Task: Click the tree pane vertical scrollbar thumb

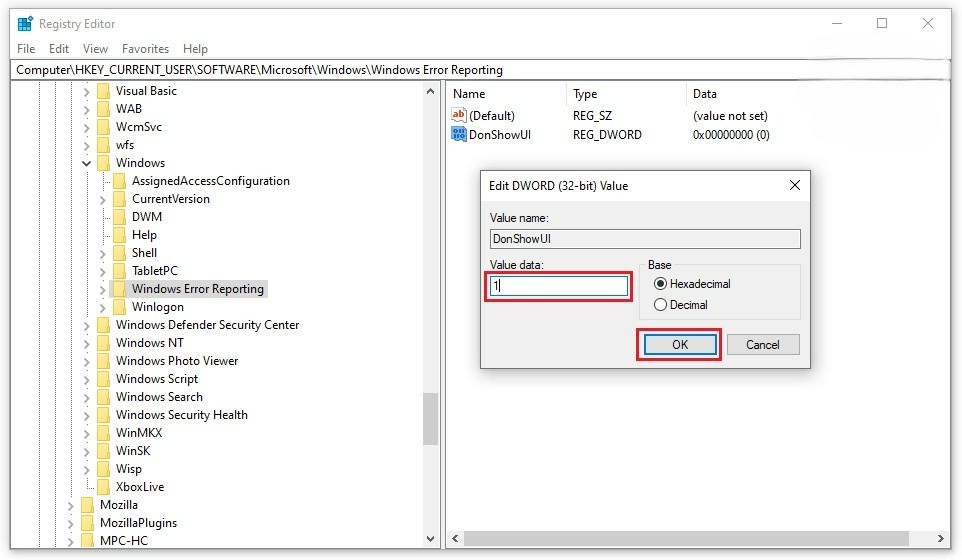Action: click(x=430, y=418)
